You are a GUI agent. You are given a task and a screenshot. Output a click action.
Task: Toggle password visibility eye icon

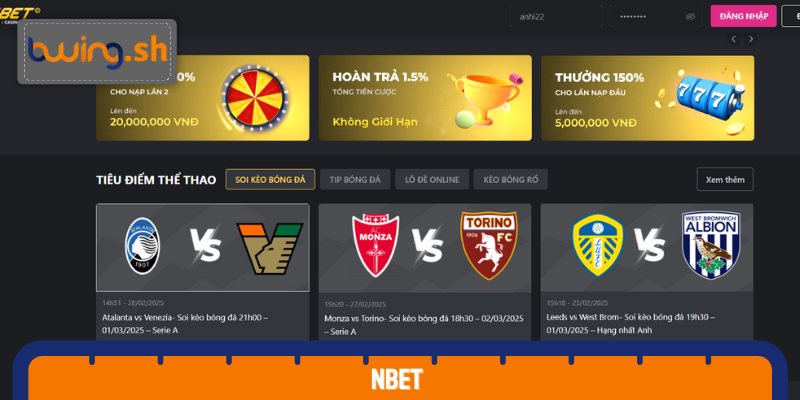tap(690, 16)
